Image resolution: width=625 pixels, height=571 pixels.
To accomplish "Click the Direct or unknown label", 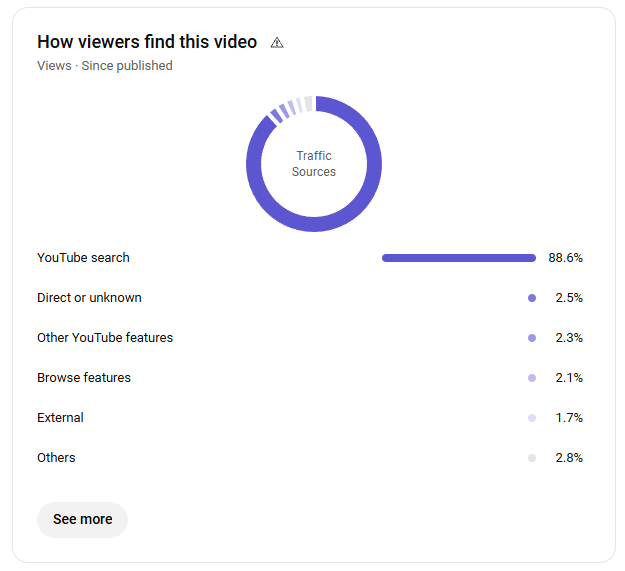I will coord(89,297).
